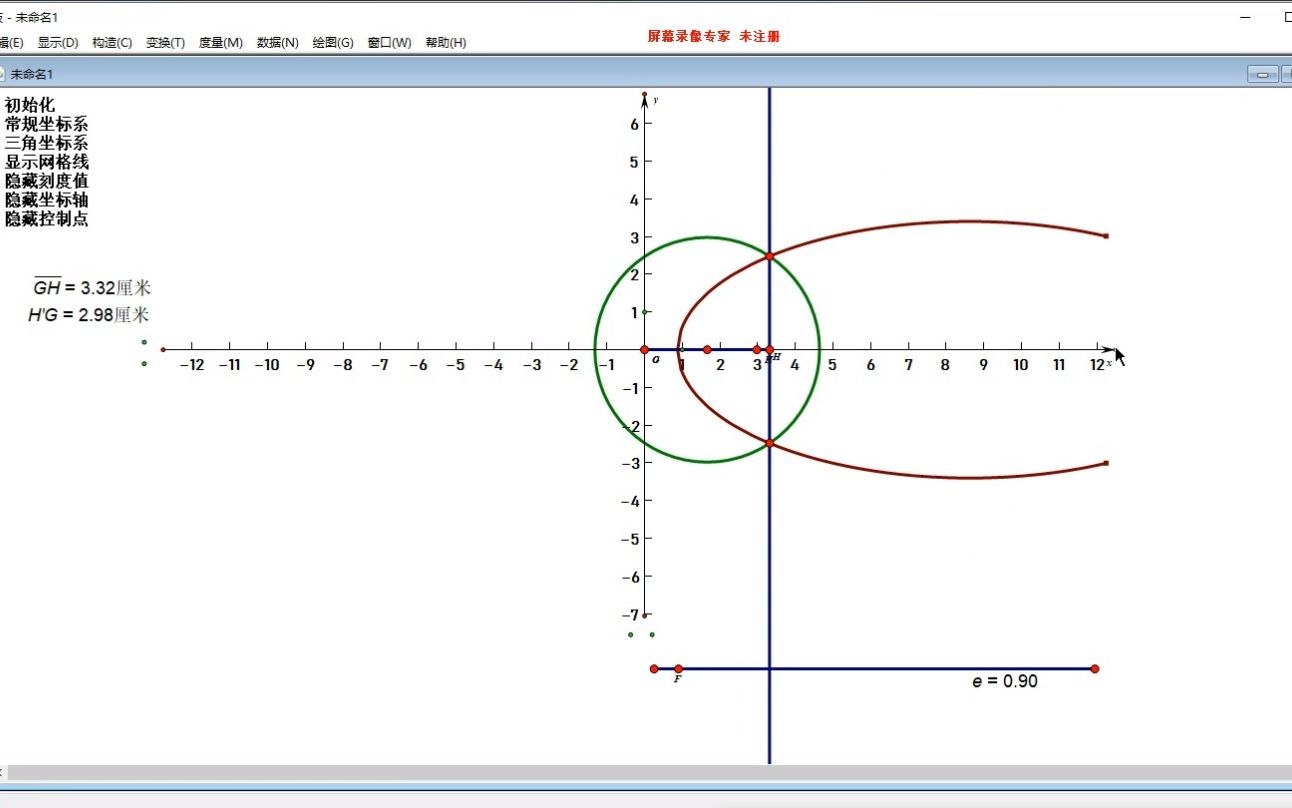Open the 绘图(G) menu
The image size is (1292, 808).
point(333,43)
